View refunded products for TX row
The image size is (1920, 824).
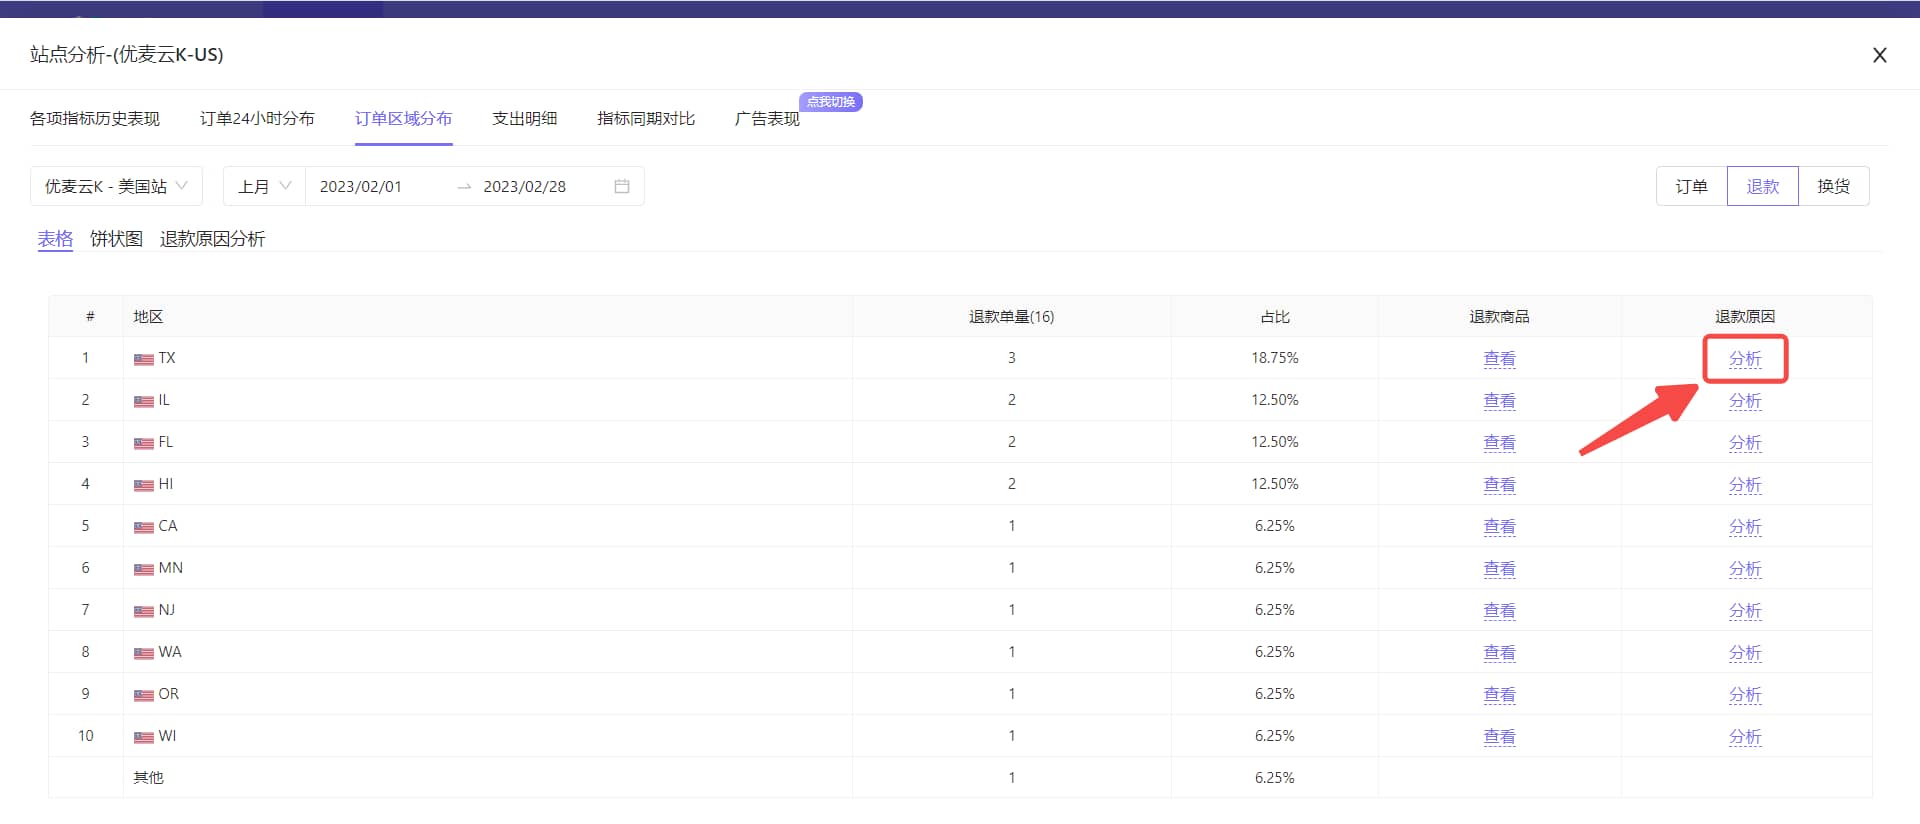click(x=1499, y=358)
